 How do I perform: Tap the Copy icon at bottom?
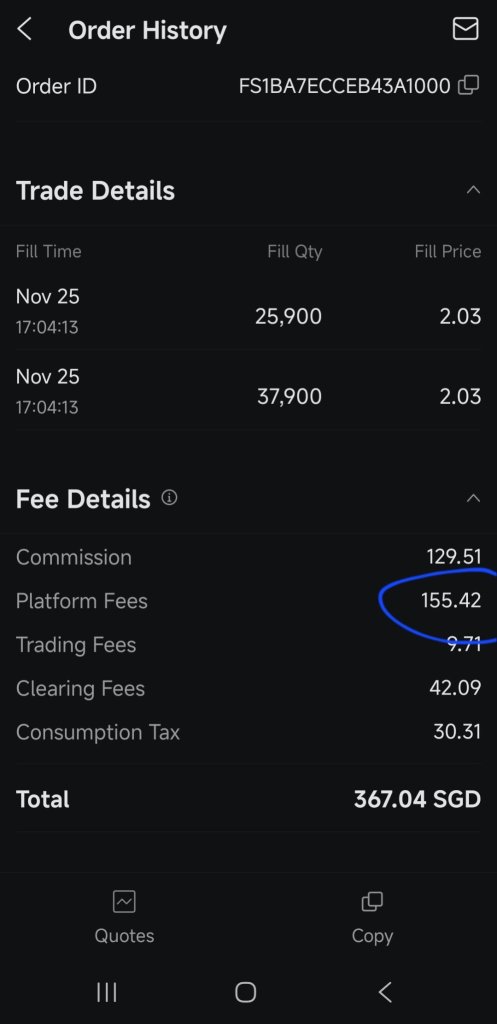(x=372, y=902)
